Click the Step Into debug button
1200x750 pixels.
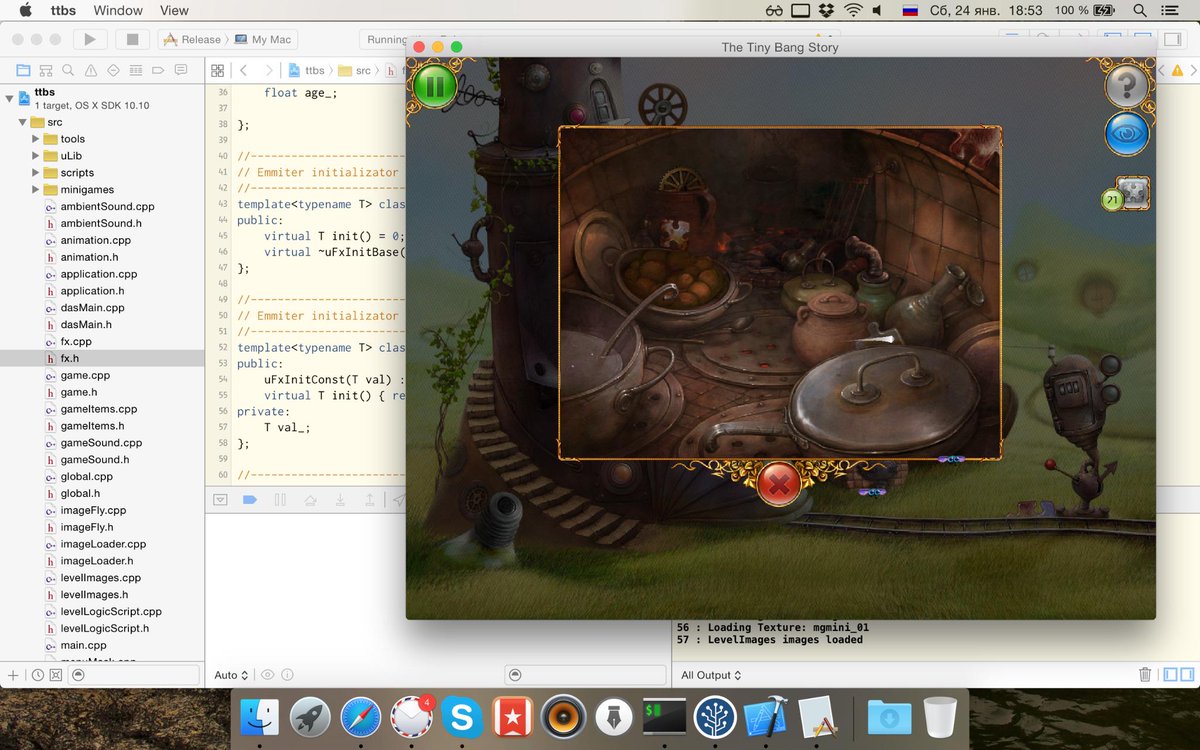pos(340,500)
